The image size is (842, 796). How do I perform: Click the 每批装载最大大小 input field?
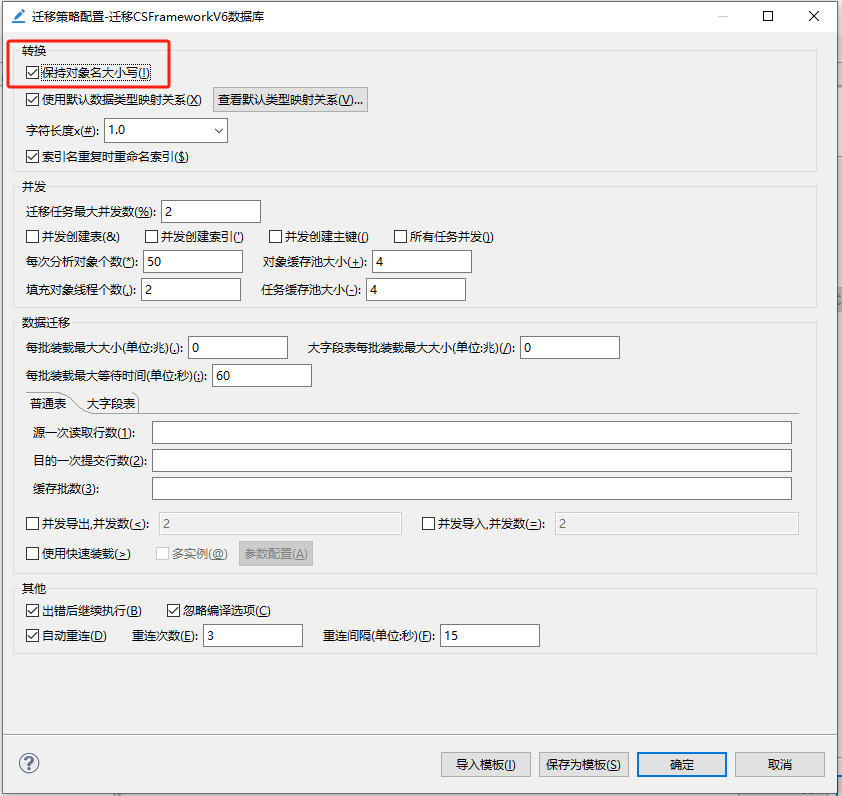pyautogui.click(x=238, y=348)
